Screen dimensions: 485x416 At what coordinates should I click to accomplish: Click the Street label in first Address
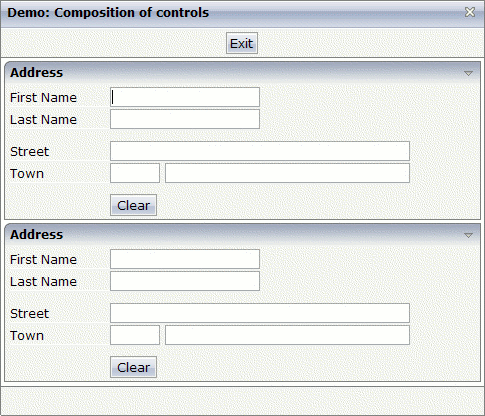click(29, 152)
